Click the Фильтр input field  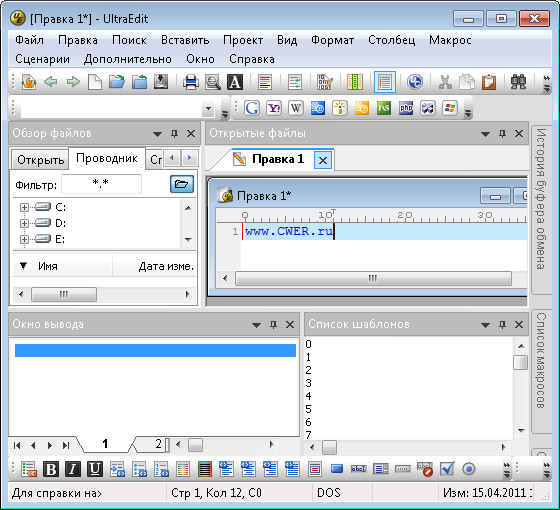101,184
